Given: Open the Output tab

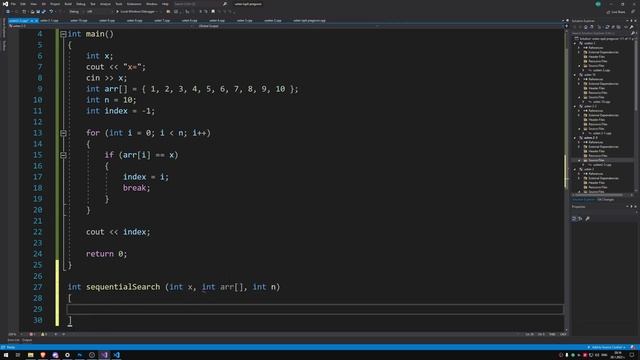Looking at the screenshot, I should [x=27, y=340].
